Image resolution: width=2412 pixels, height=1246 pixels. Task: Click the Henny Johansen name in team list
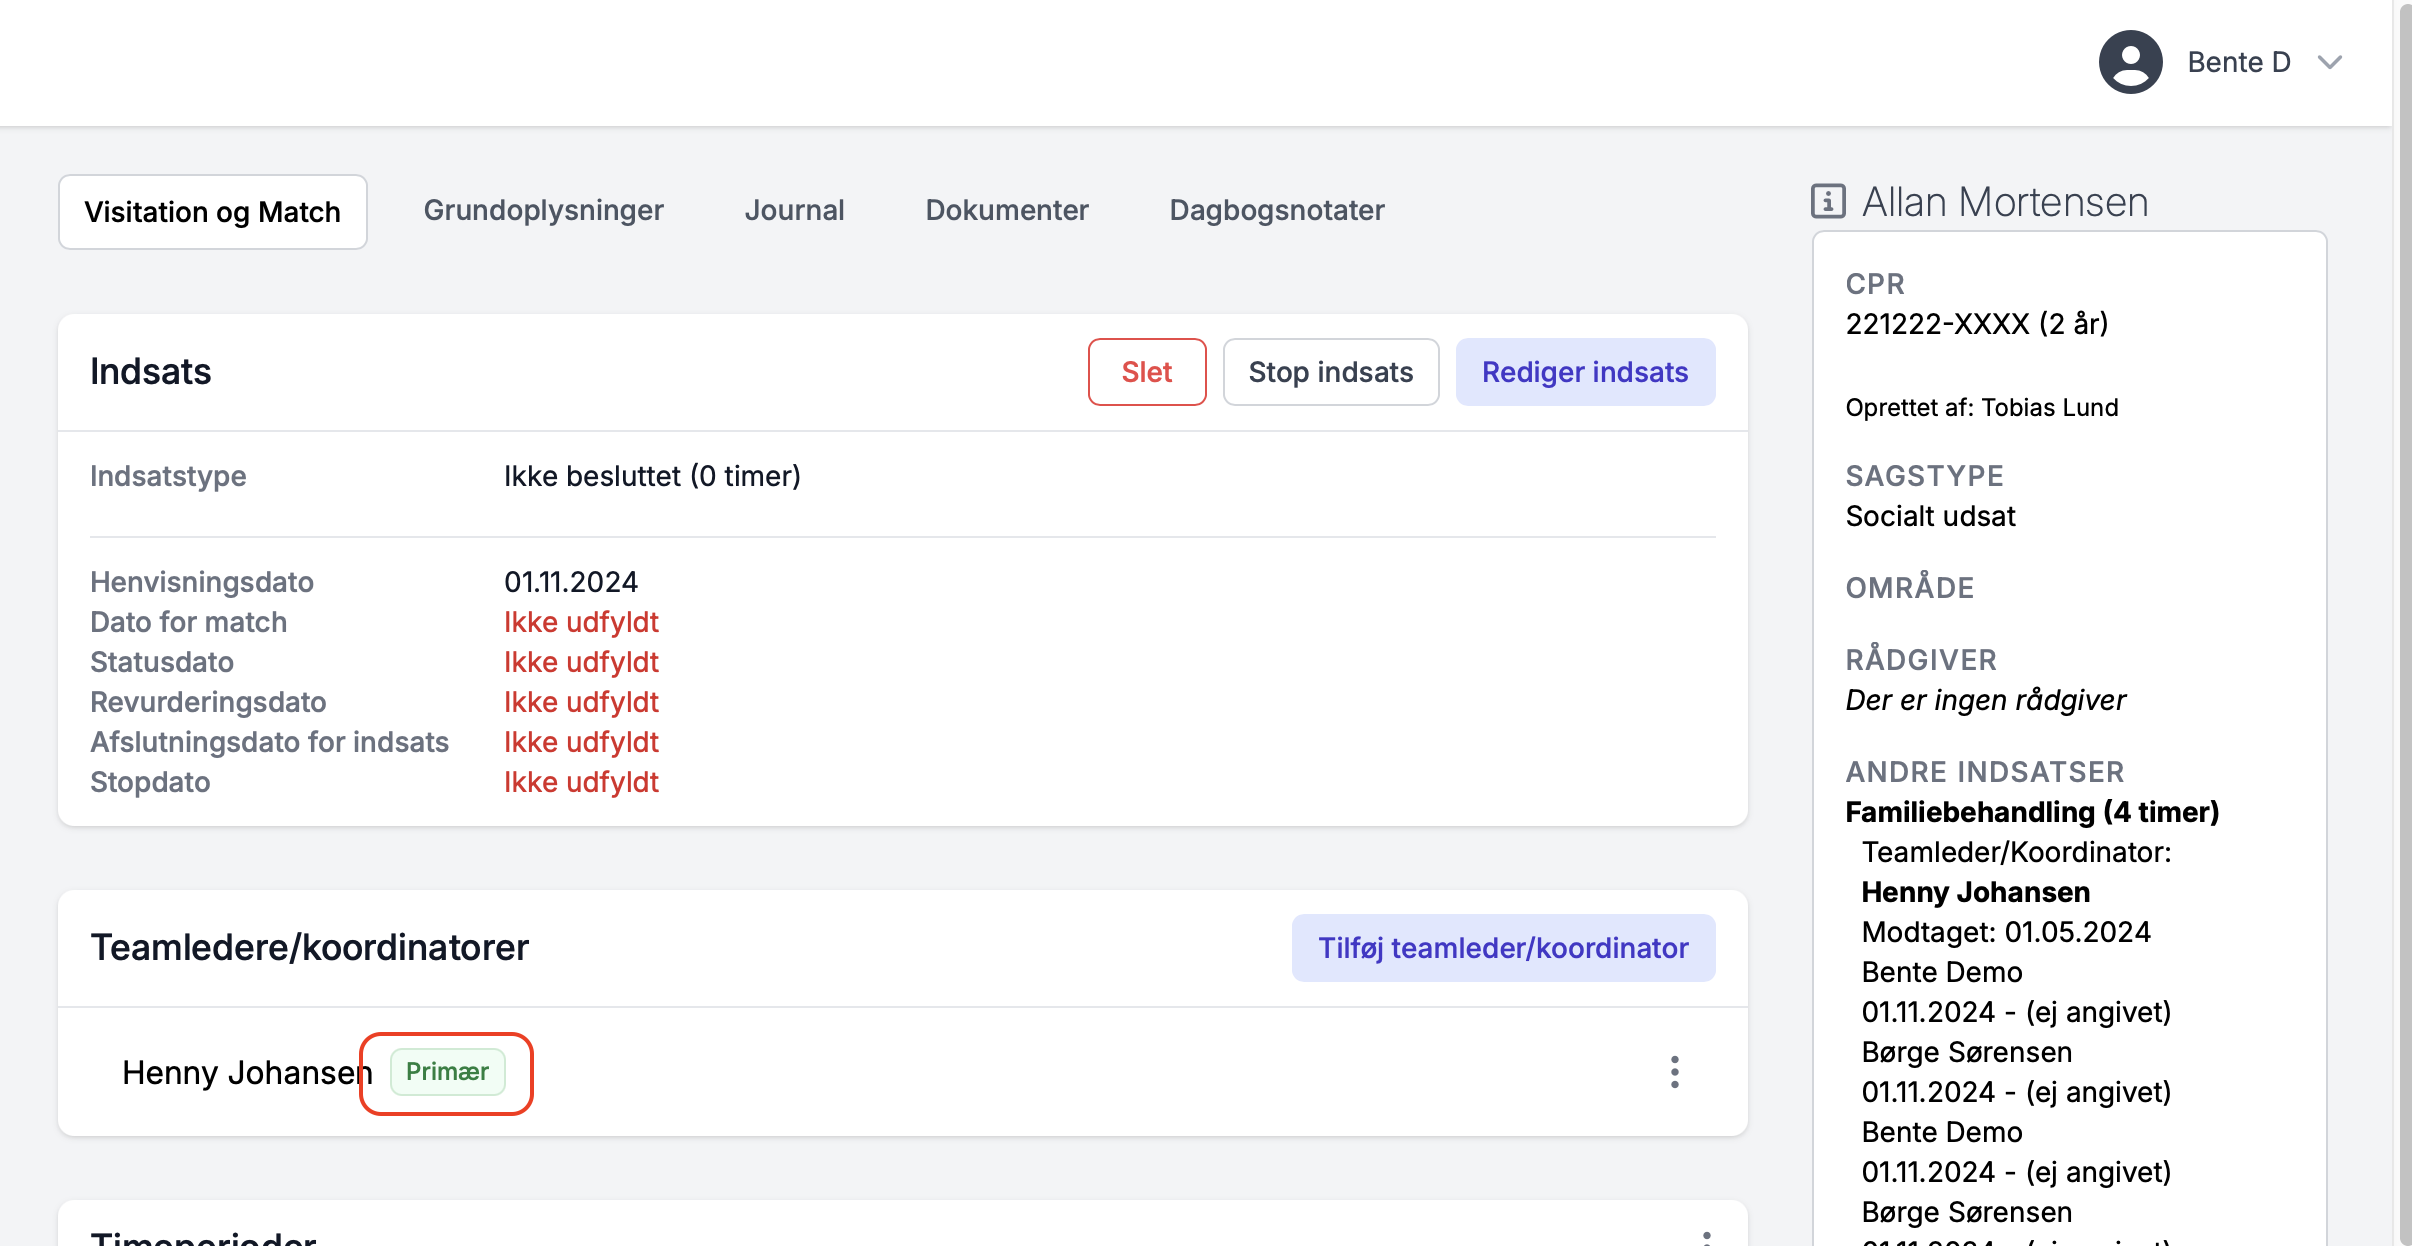click(x=247, y=1072)
